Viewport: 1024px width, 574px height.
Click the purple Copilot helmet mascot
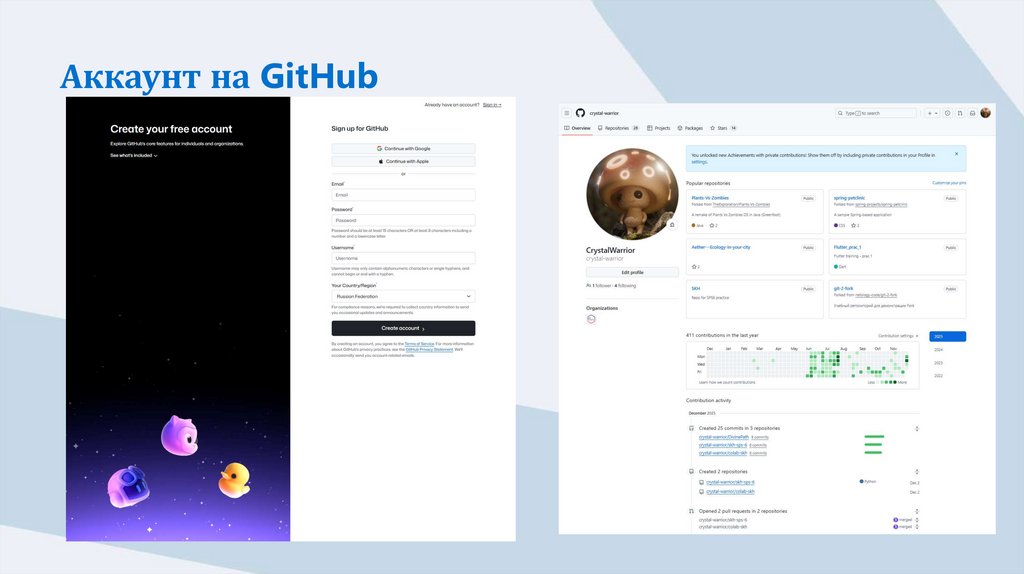tap(128, 487)
